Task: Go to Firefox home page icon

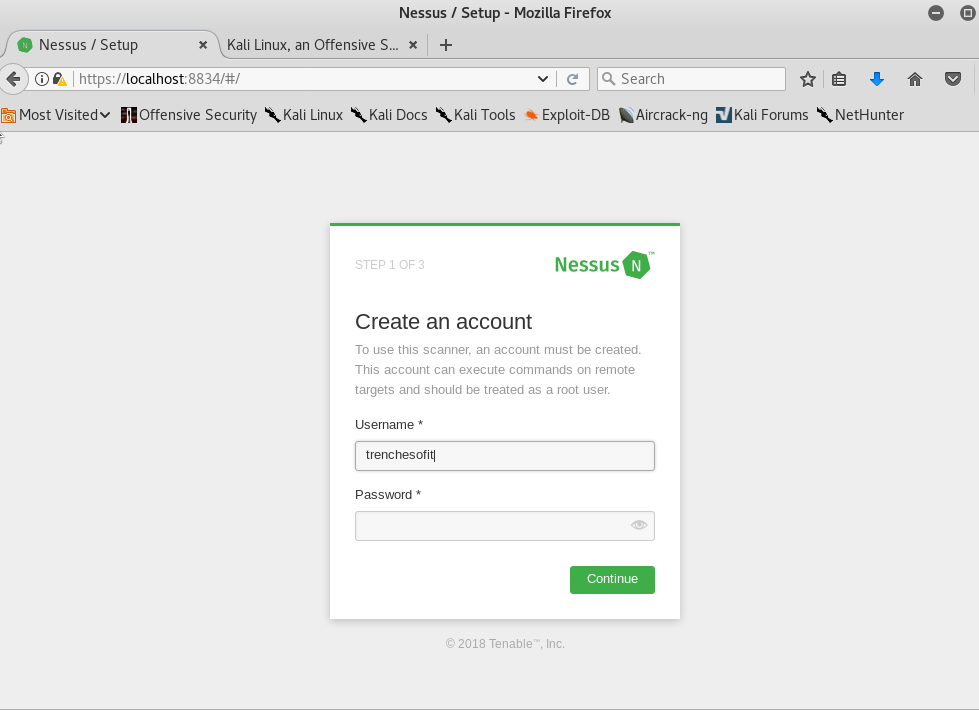Action: pyautogui.click(x=915, y=79)
